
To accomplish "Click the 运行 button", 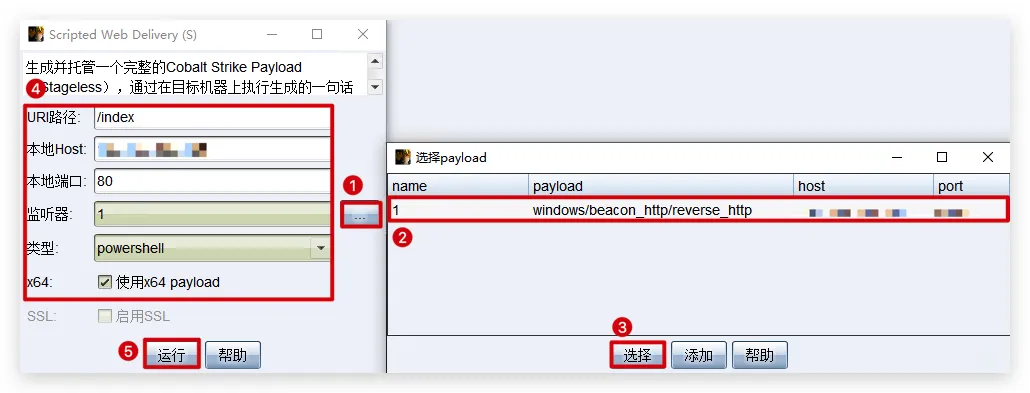I will click(x=171, y=356).
